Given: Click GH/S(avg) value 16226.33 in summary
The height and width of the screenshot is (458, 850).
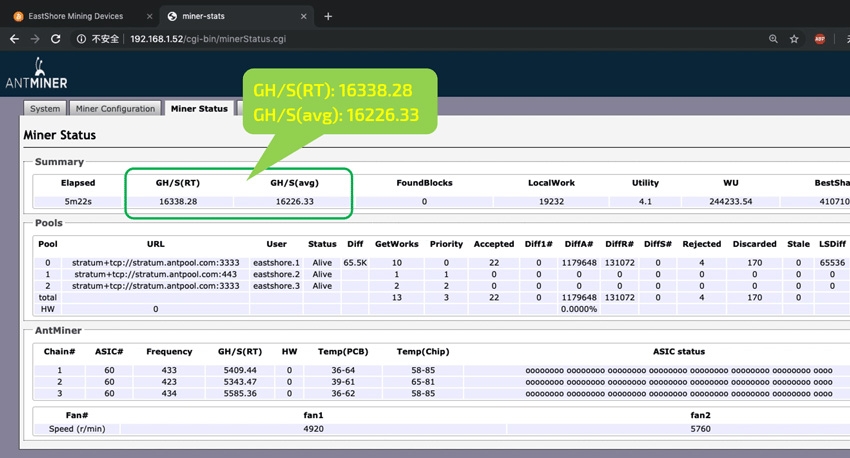Looking at the screenshot, I should pos(294,201).
